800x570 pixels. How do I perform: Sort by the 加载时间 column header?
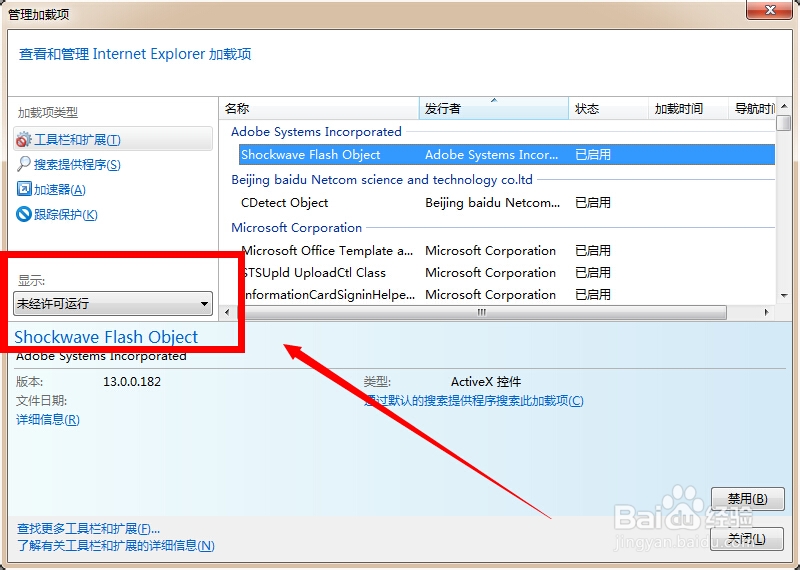[688, 108]
